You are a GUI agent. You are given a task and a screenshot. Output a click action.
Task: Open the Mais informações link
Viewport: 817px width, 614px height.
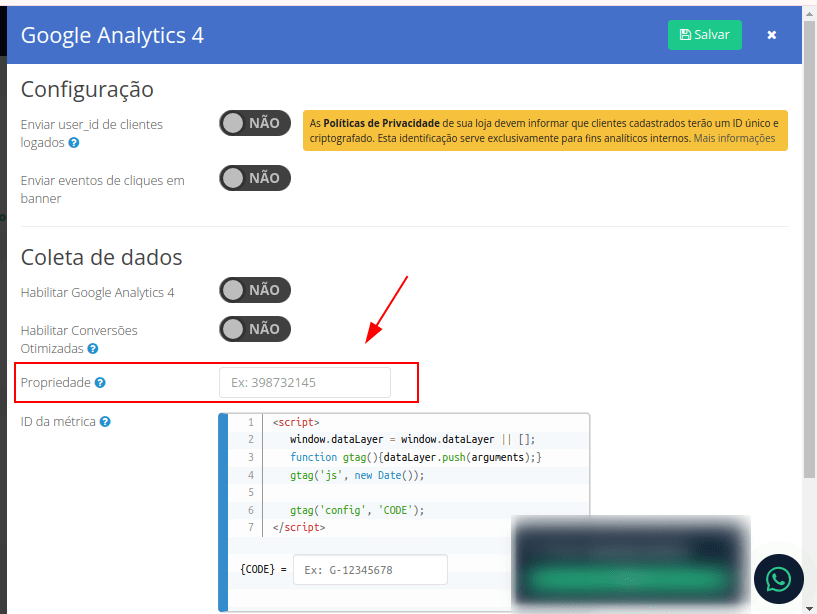tap(734, 138)
